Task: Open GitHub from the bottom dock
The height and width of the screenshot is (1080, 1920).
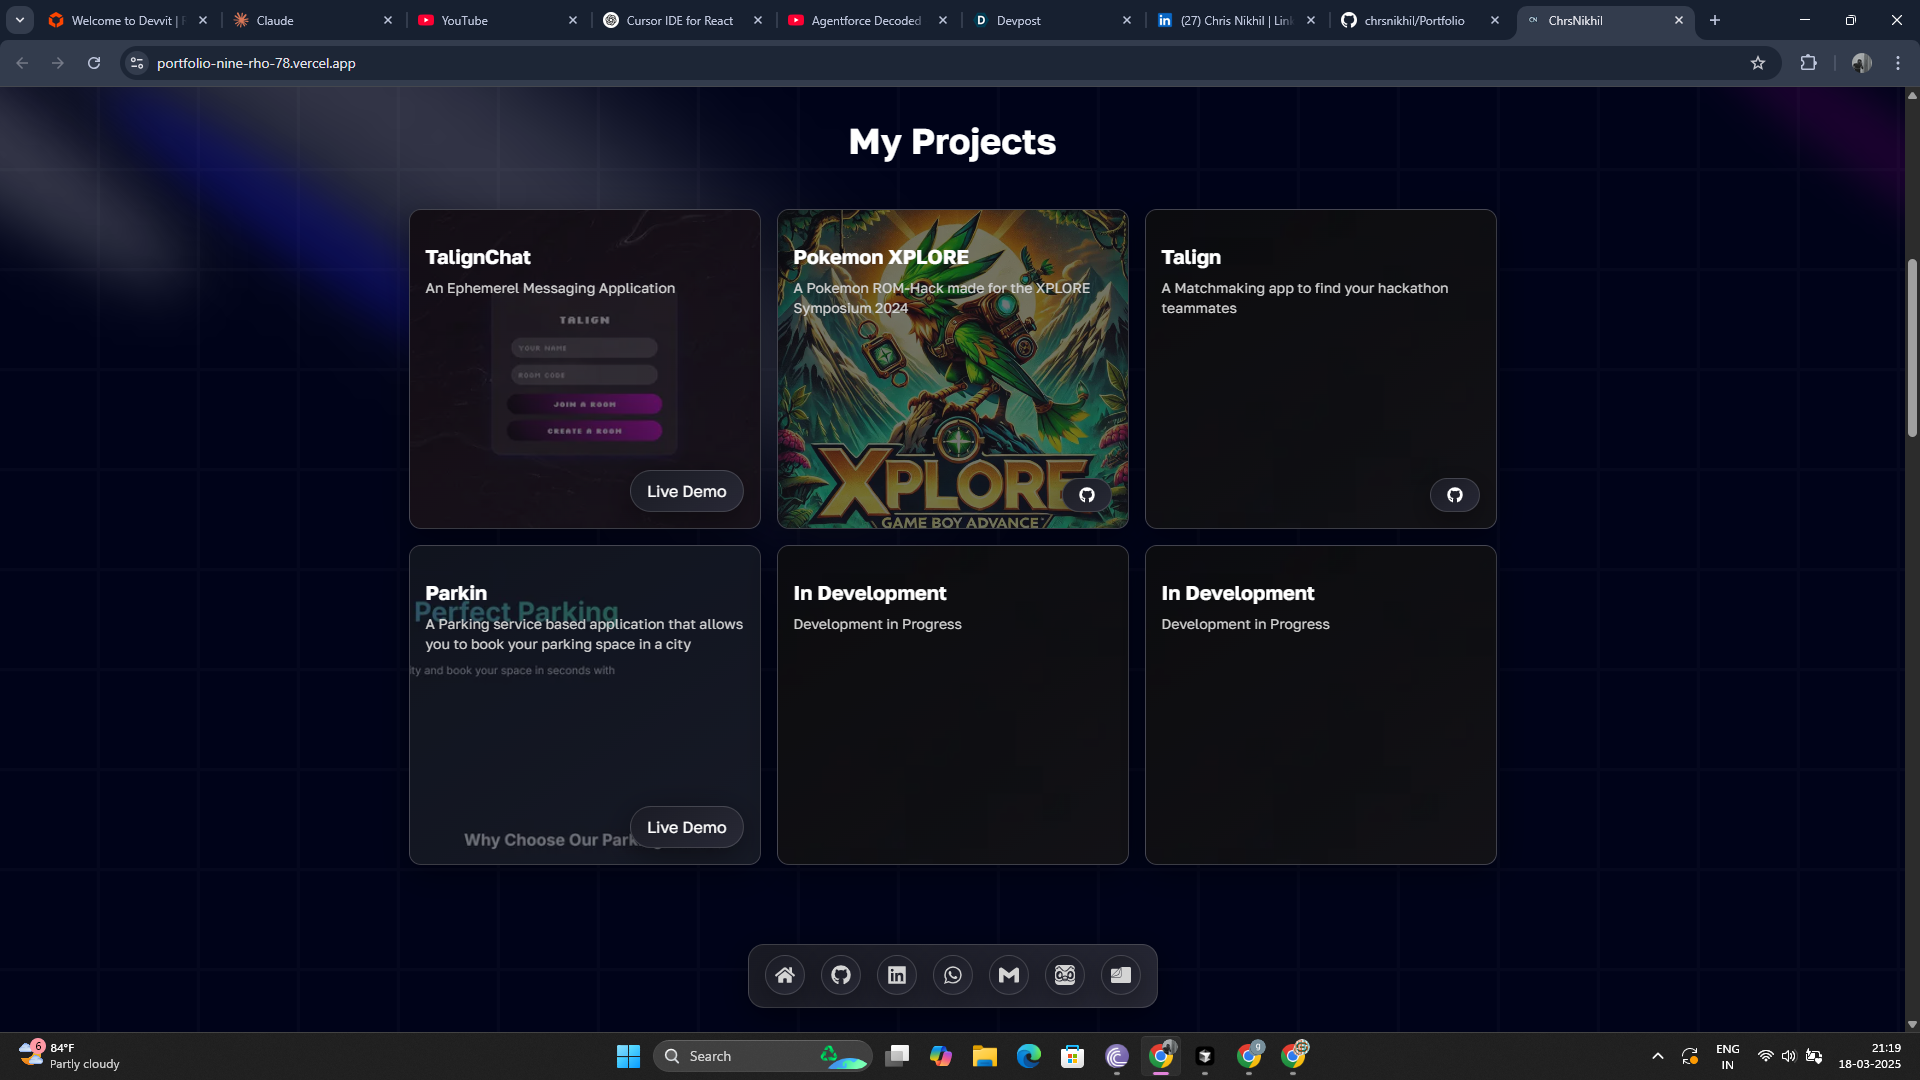Action: [x=841, y=975]
